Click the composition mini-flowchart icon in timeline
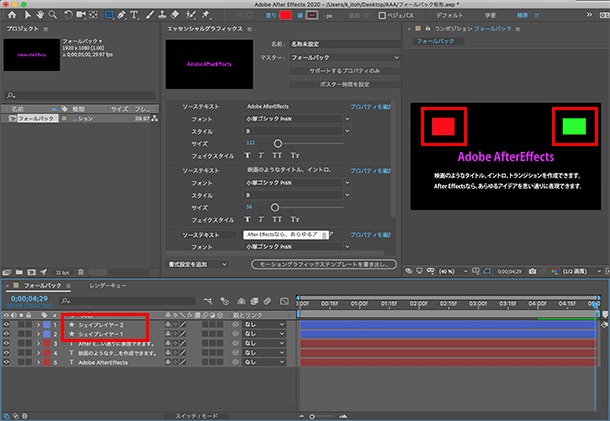The height and width of the screenshot is (421, 610). [x=208, y=301]
